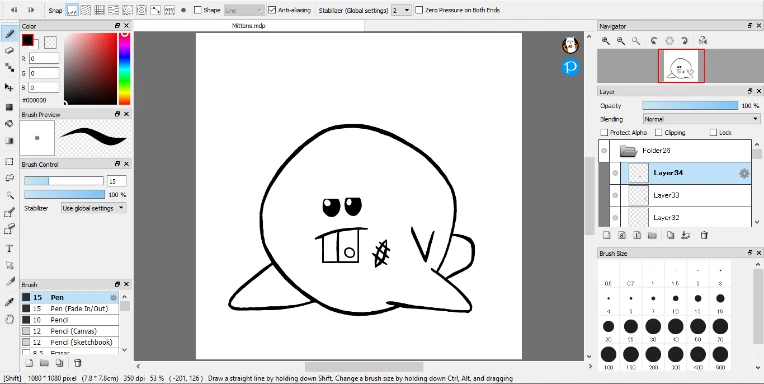Click the Navigator canvas thumbnail
The width and height of the screenshot is (764, 384).
click(681, 66)
